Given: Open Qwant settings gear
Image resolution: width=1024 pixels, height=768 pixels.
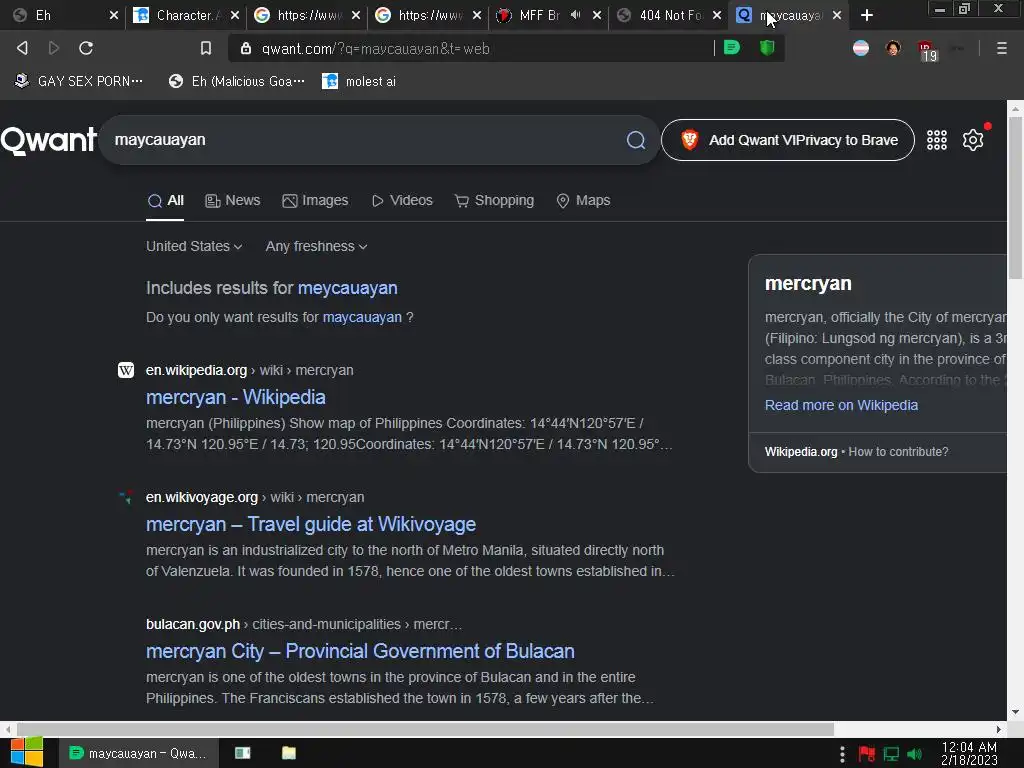Looking at the screenshot, I should click(x=973, y=140).
